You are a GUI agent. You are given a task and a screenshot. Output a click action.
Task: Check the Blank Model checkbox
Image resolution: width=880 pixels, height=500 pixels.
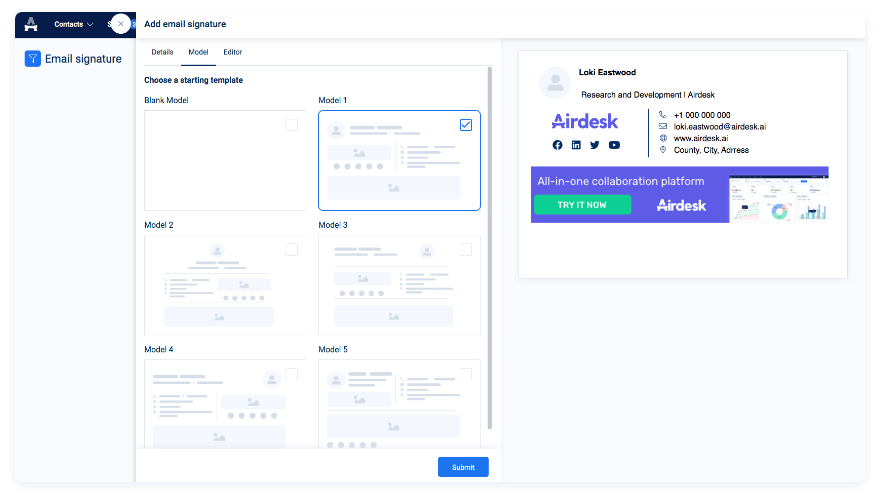coord(291,125)
